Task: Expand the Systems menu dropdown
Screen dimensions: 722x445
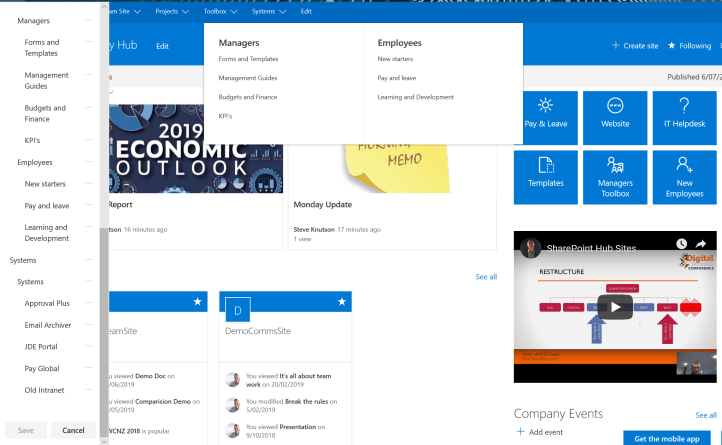Action: click(x=269, y=11)
